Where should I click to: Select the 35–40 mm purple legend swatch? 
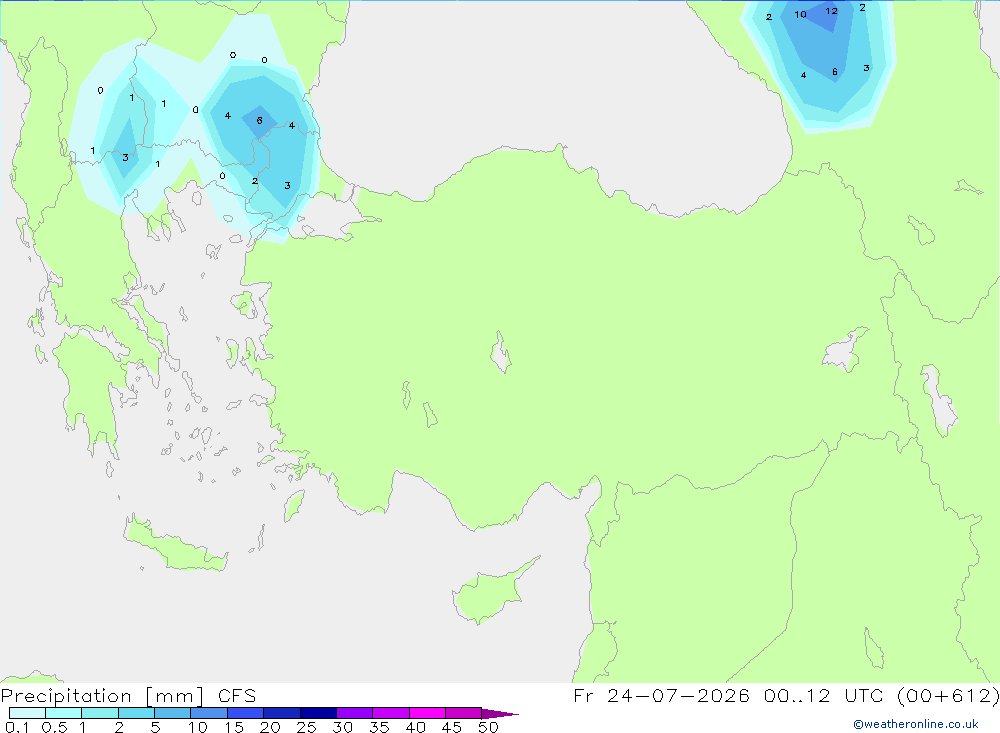[x=391, y=713]
